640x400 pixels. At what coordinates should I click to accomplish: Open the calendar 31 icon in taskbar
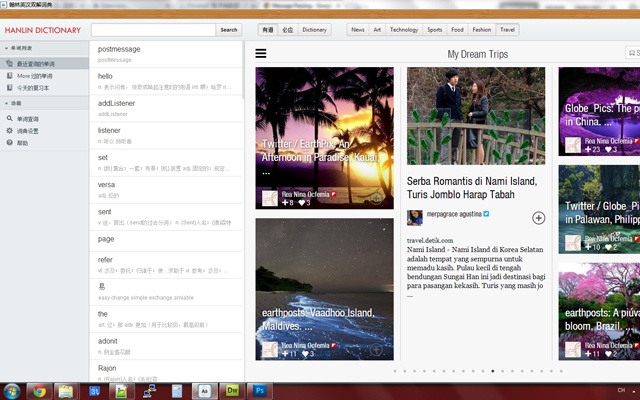[94, 391]
